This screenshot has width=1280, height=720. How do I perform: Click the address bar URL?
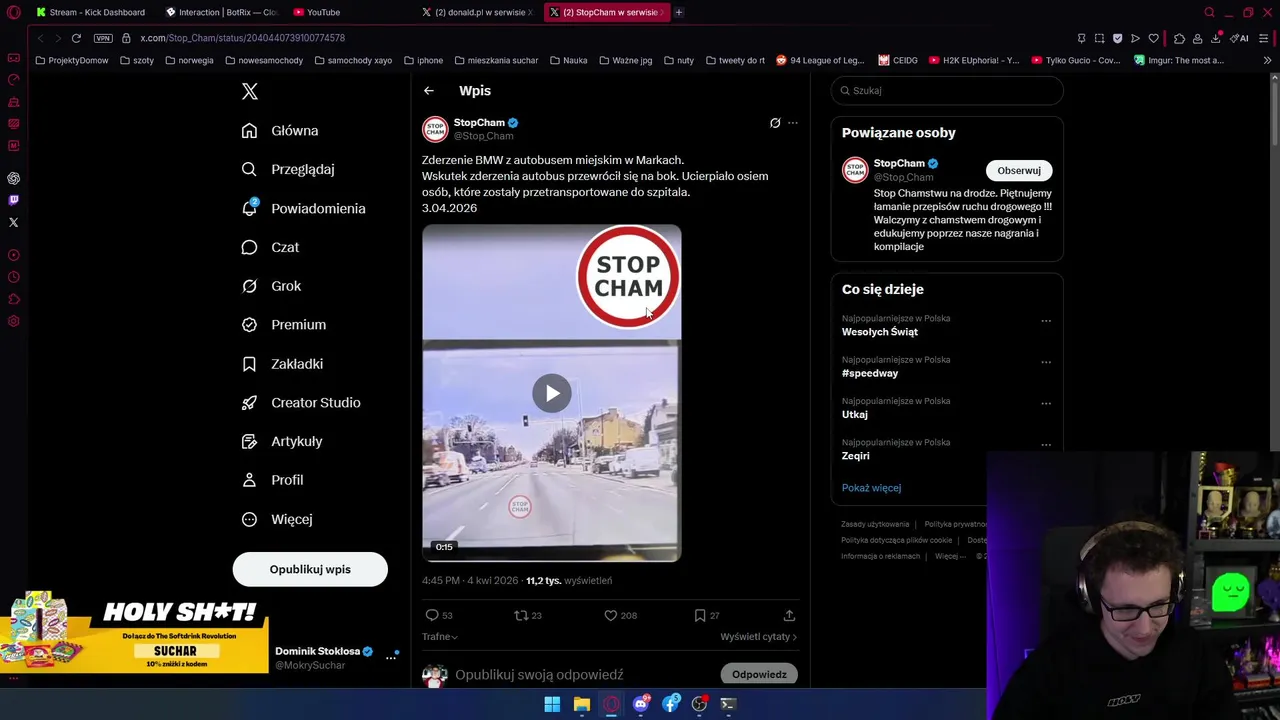click(242, 38)
